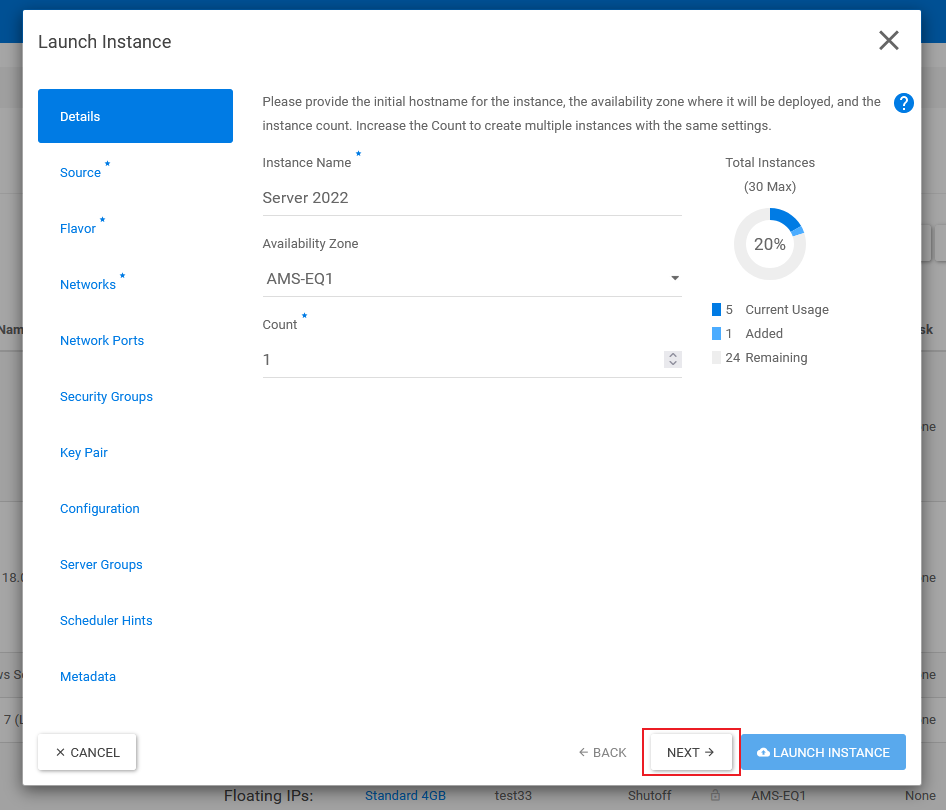Click the 'test33' text in background table
Image resolution: width=946 pixels, height=810 pixels.
tap(513, 796)
